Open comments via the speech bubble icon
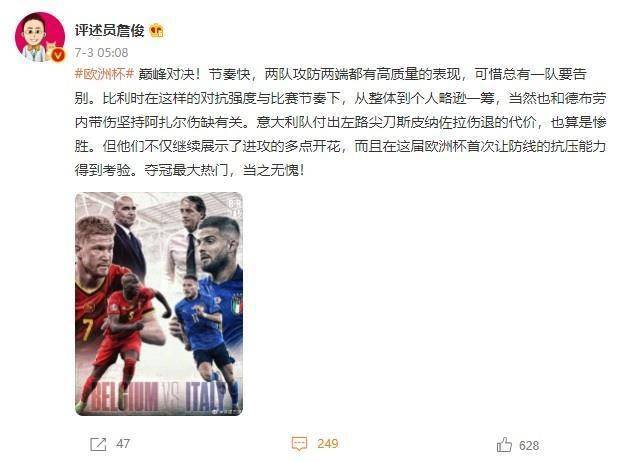This screenshot has height=462, width=620. pos(299,444)
